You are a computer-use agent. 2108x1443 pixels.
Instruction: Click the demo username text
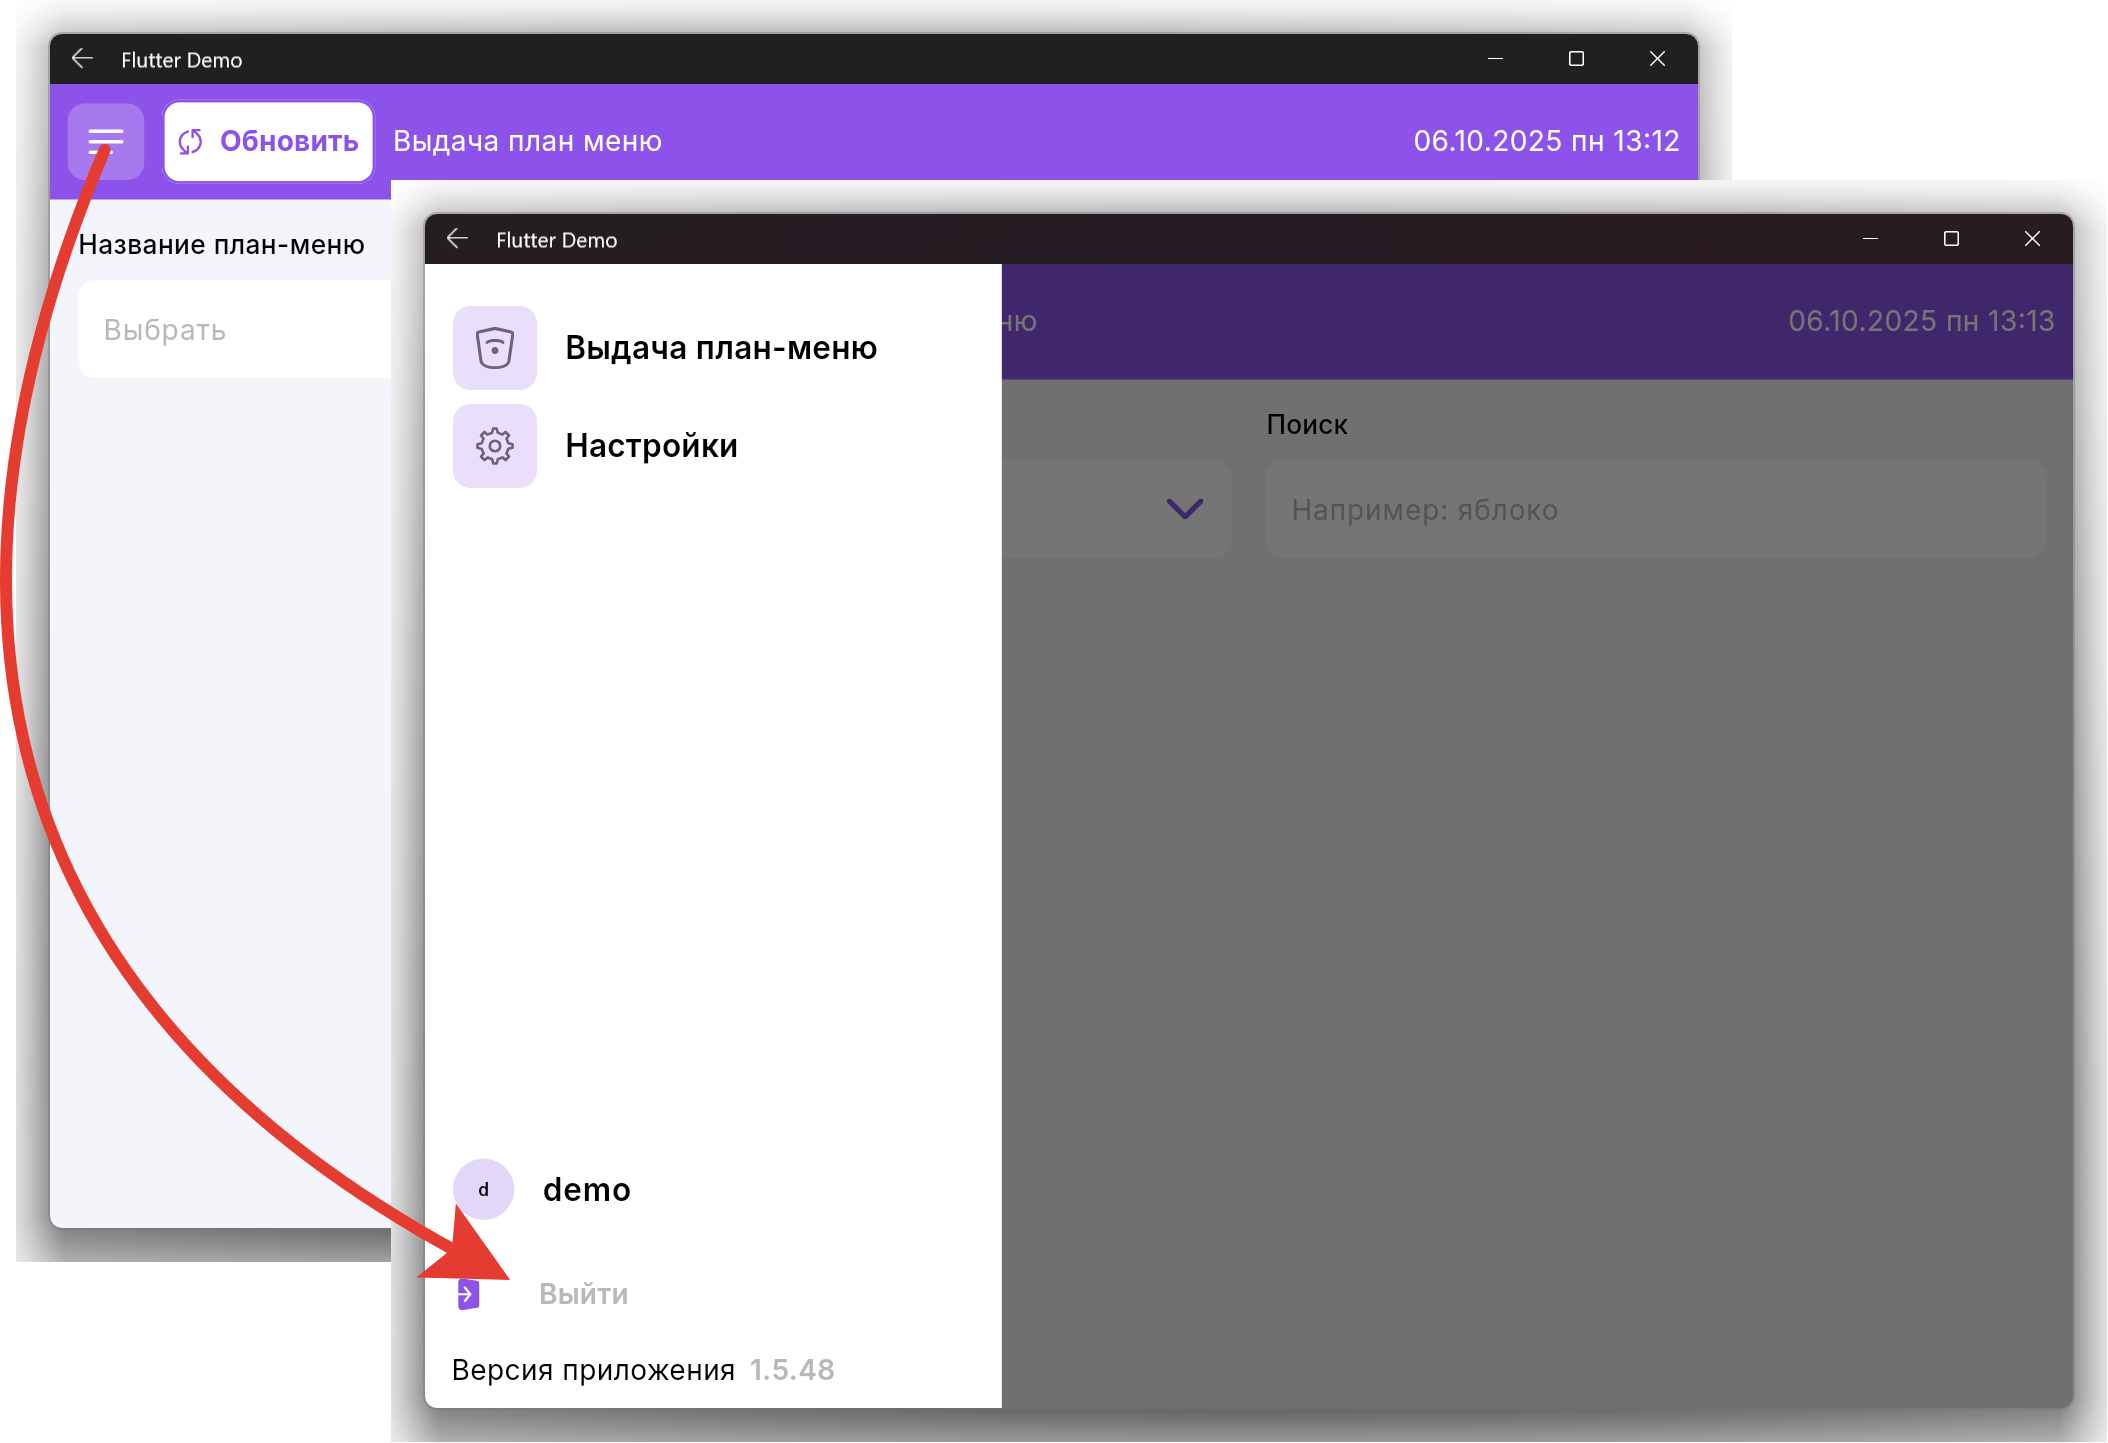coord(586,1189)
